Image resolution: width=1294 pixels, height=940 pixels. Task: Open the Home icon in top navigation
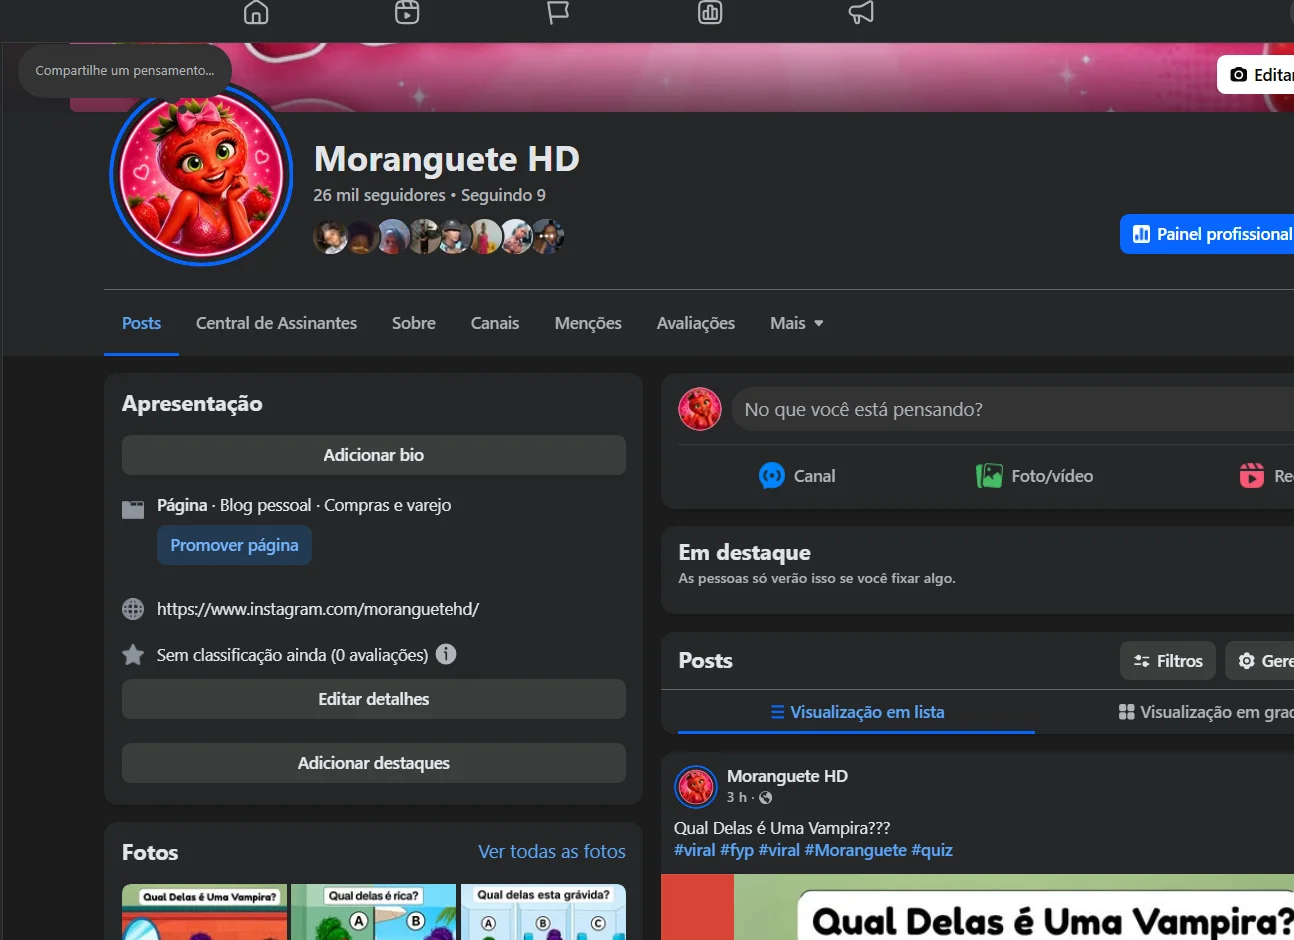tap(256, 12)
